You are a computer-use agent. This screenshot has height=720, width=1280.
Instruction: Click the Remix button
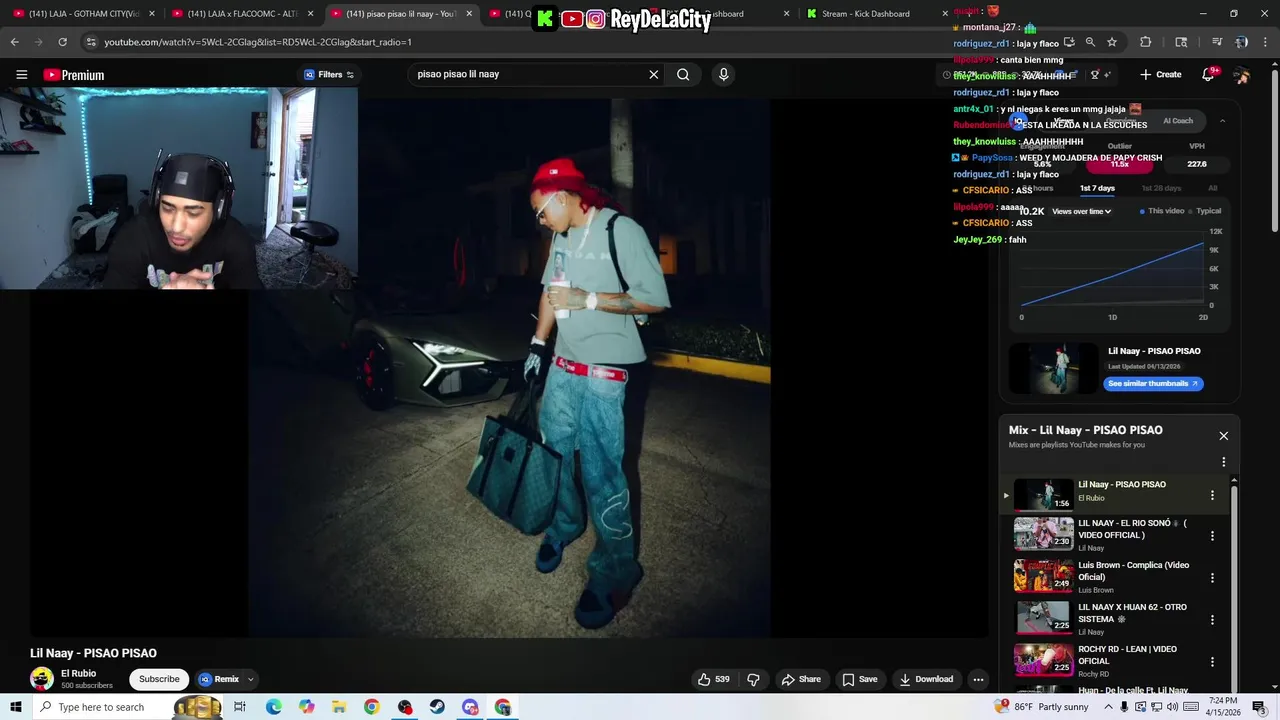pyautogui.click(x=219, y=679)
